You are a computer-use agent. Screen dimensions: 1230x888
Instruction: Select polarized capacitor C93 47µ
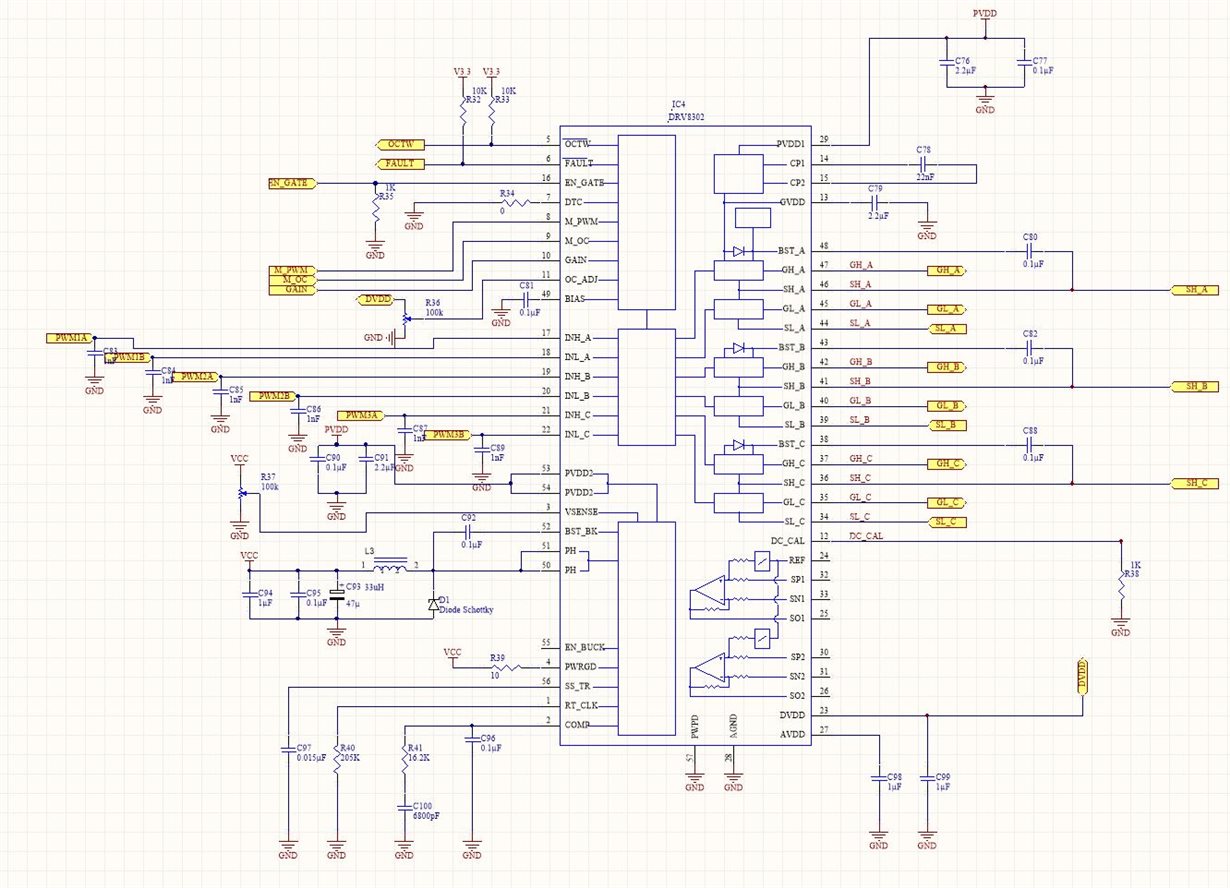click(x=337, y=596)
